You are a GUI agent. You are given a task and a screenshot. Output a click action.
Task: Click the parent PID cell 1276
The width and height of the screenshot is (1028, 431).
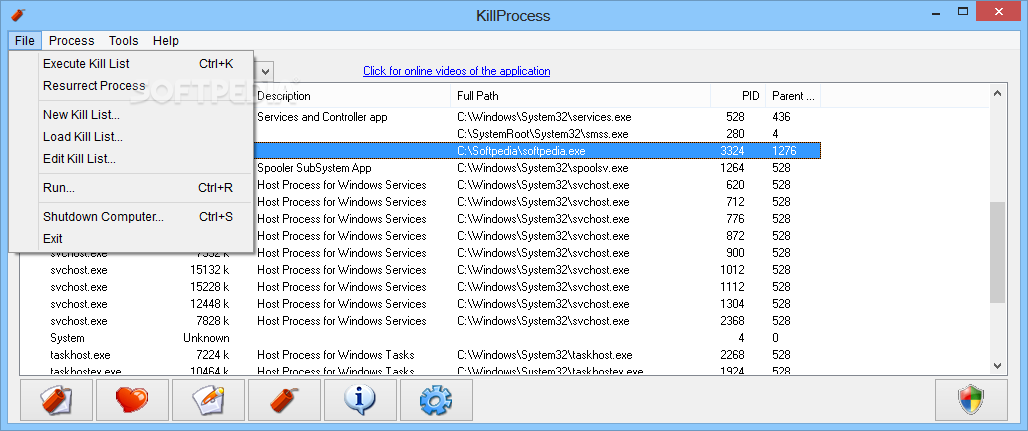pyautogui.click(x=784, y=151)
